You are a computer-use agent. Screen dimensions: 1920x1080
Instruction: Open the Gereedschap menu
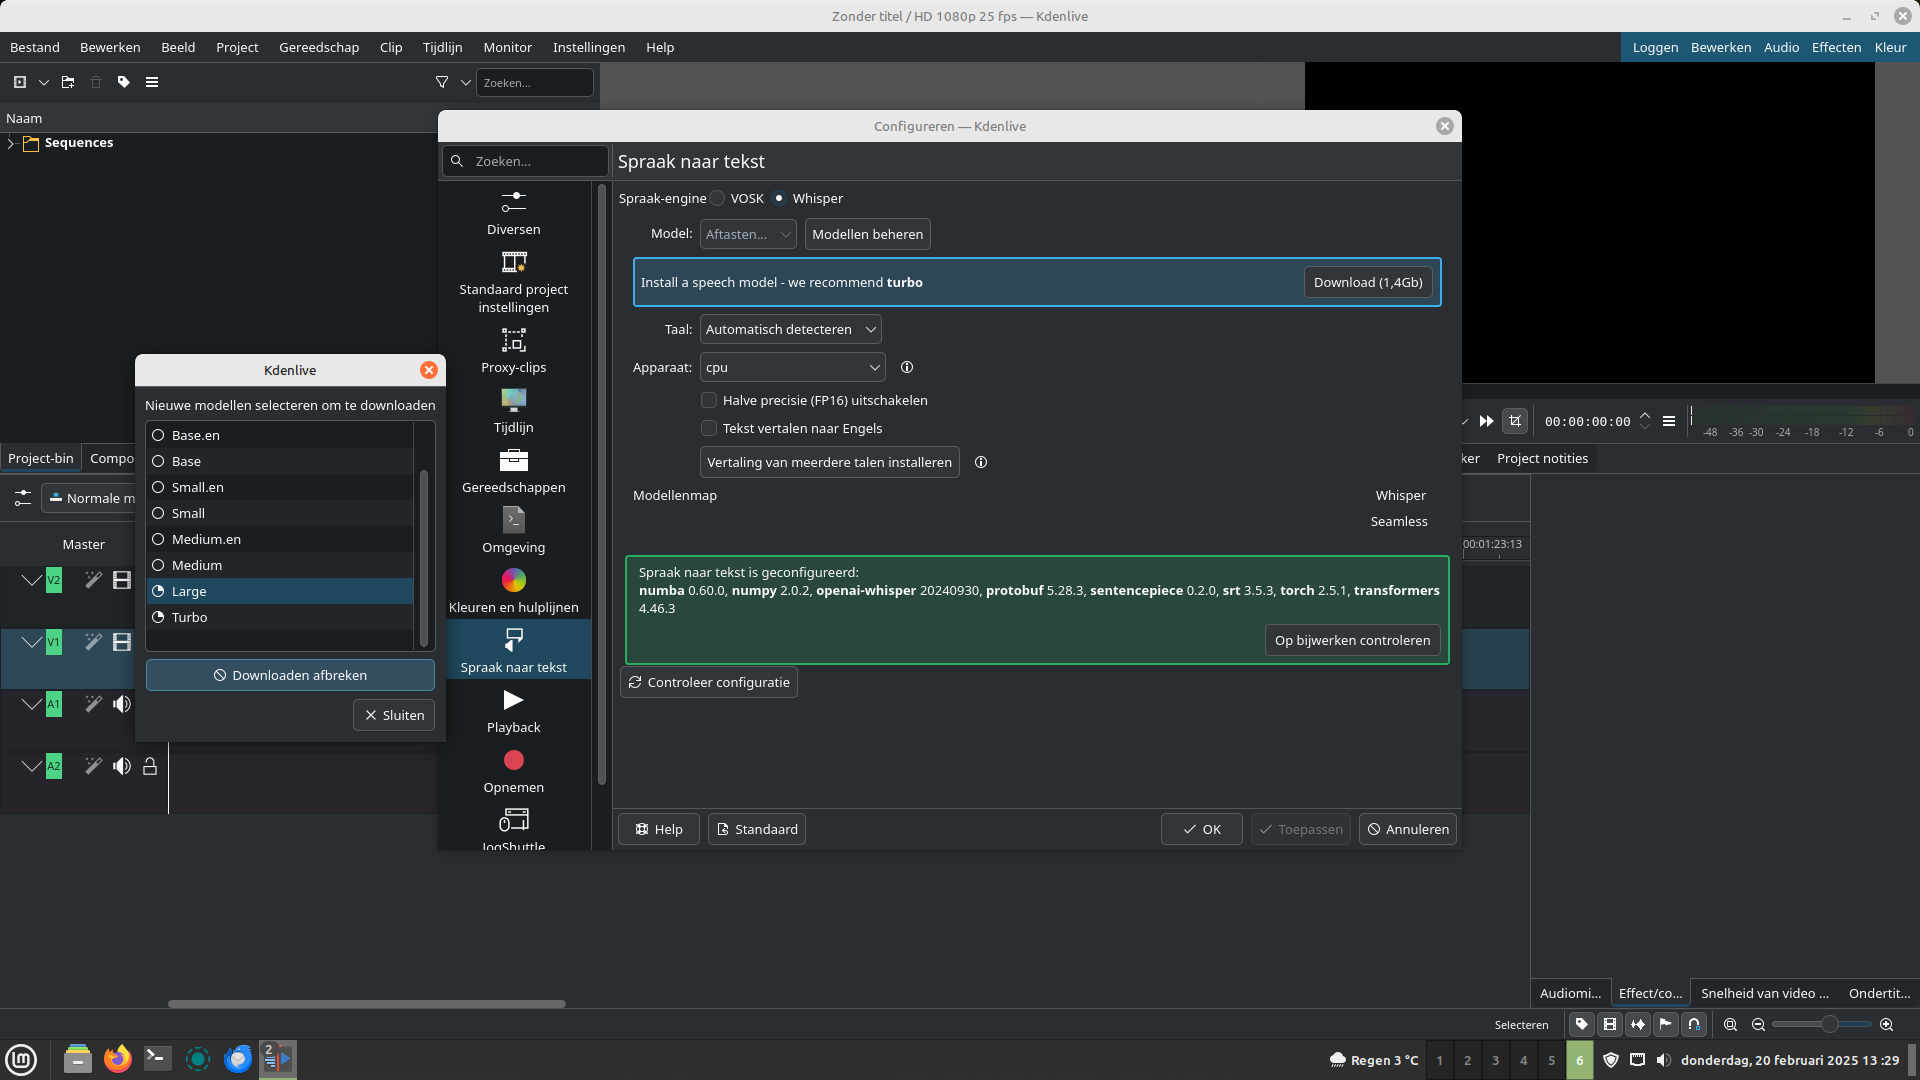click(x=319, y=47)
